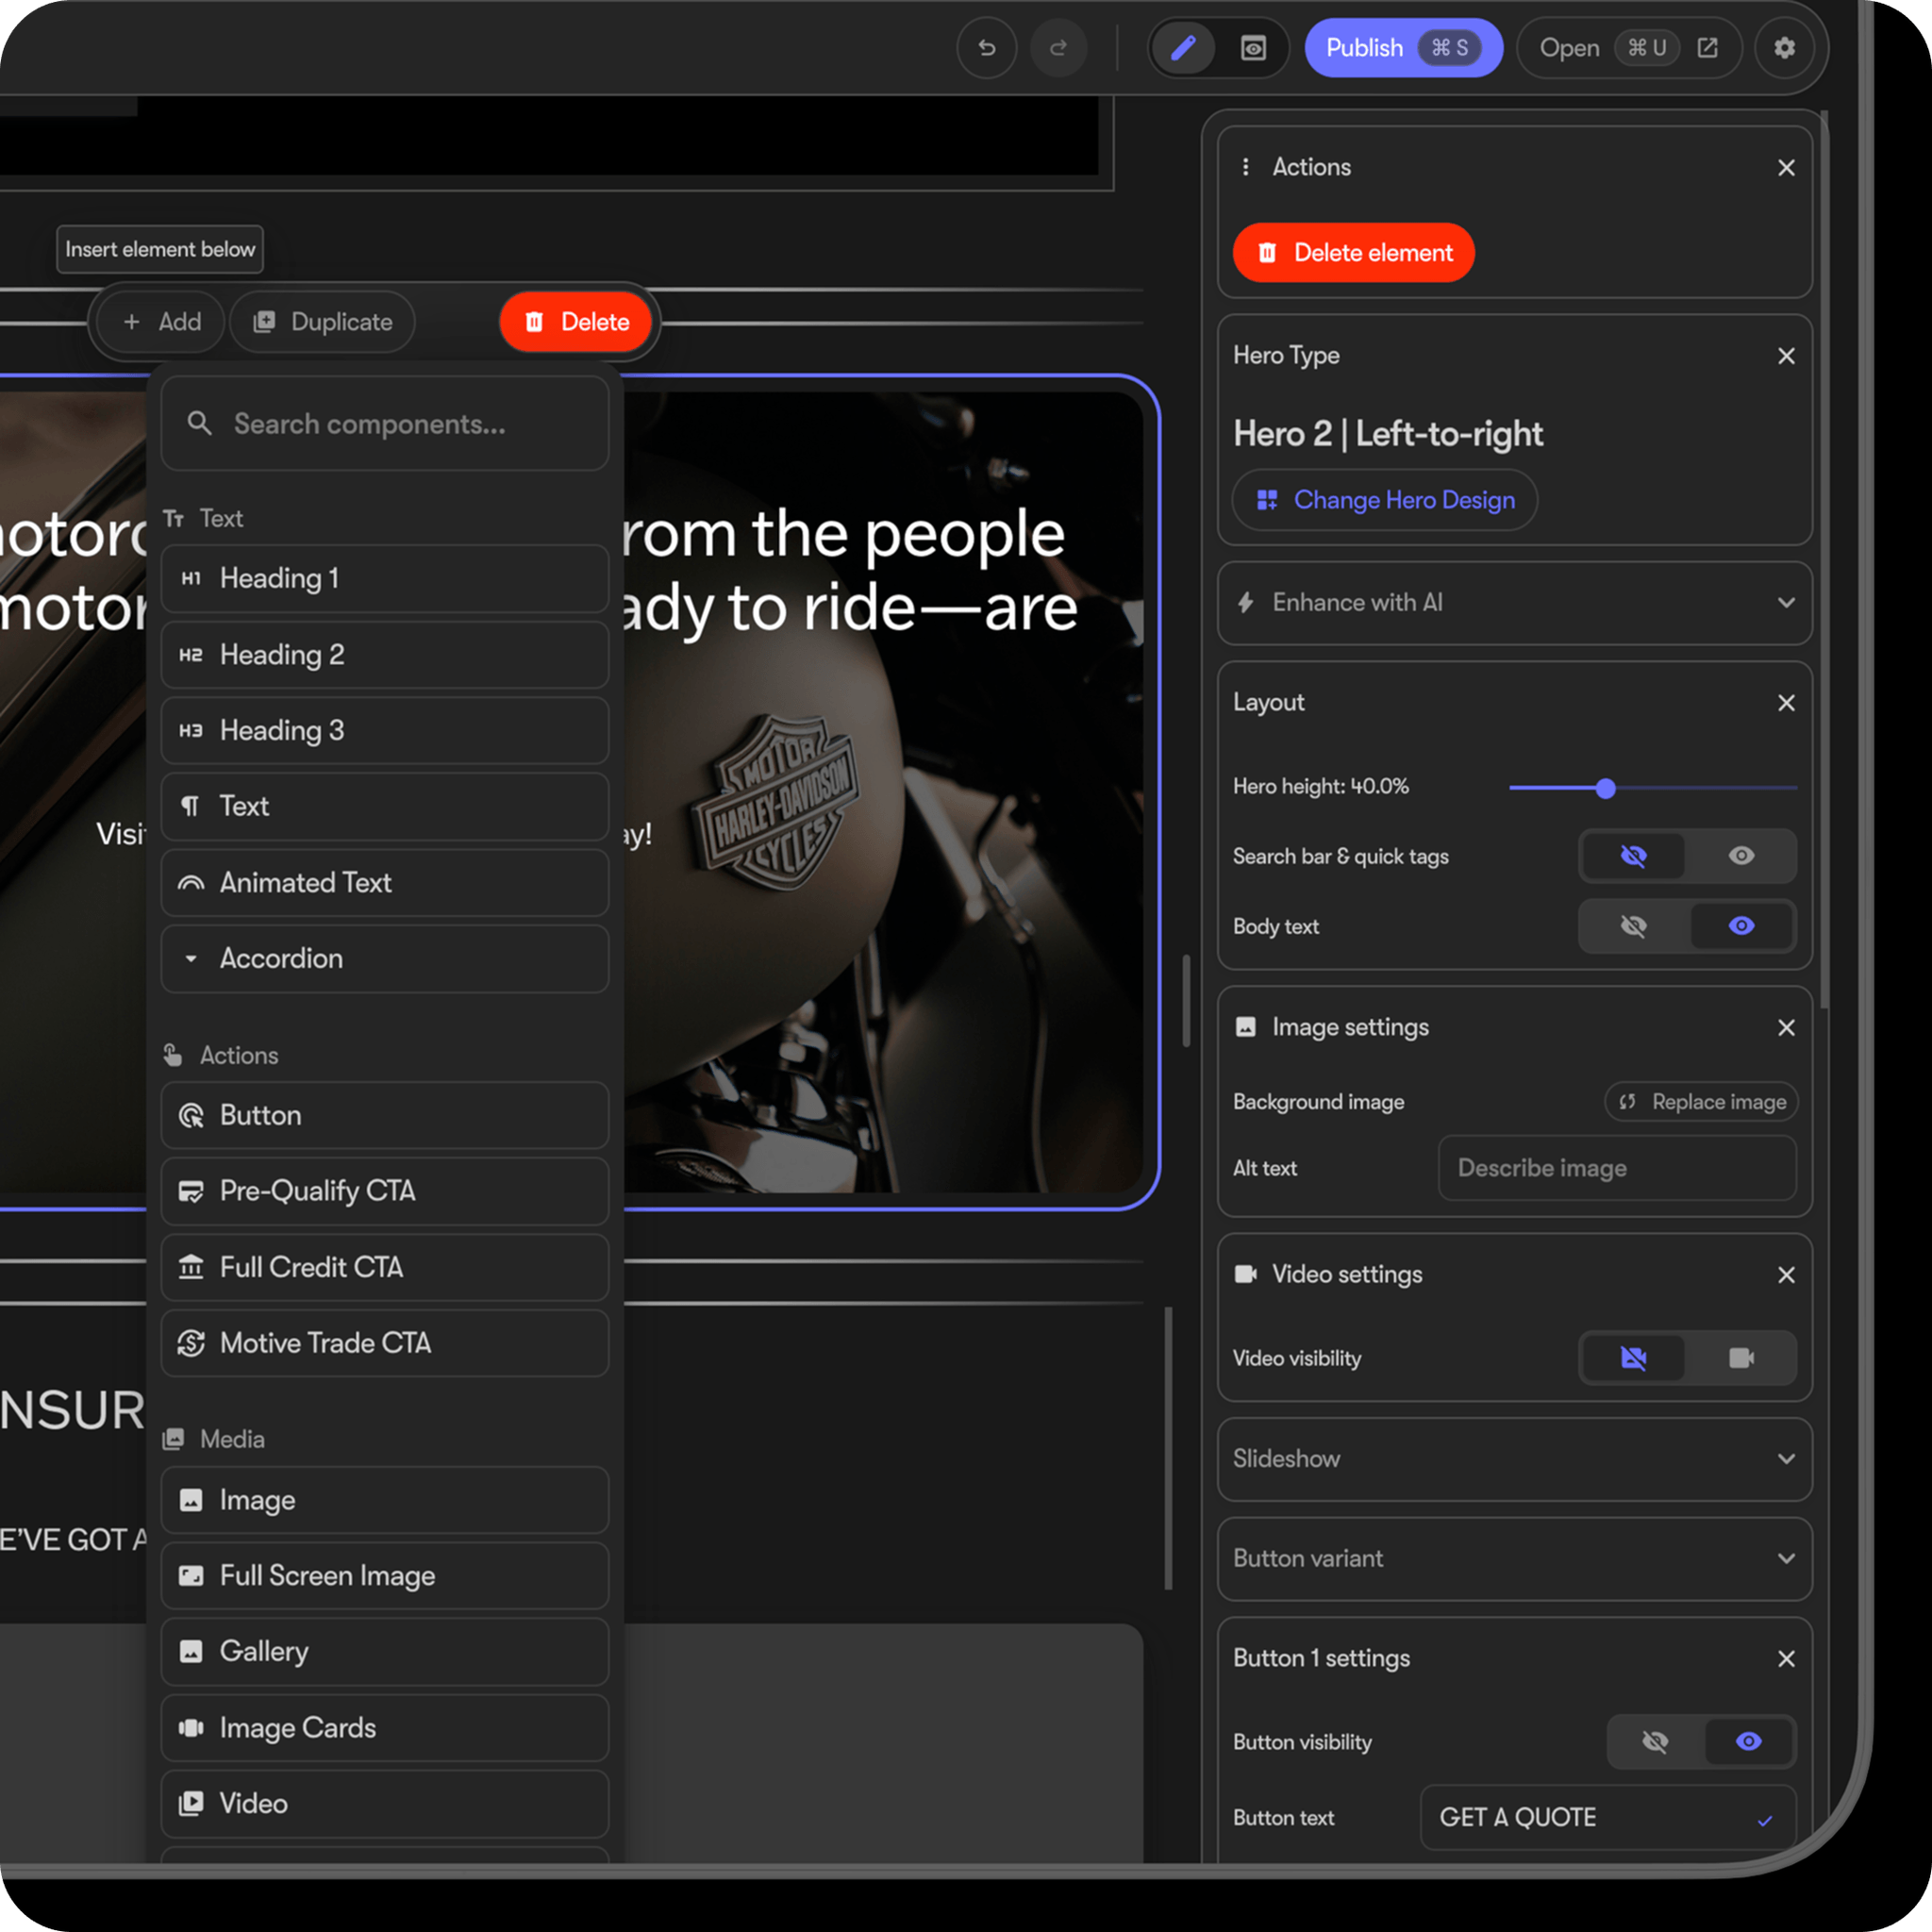Insert a Heading 1 component
1932x1932 pixels.
[385, 578]
